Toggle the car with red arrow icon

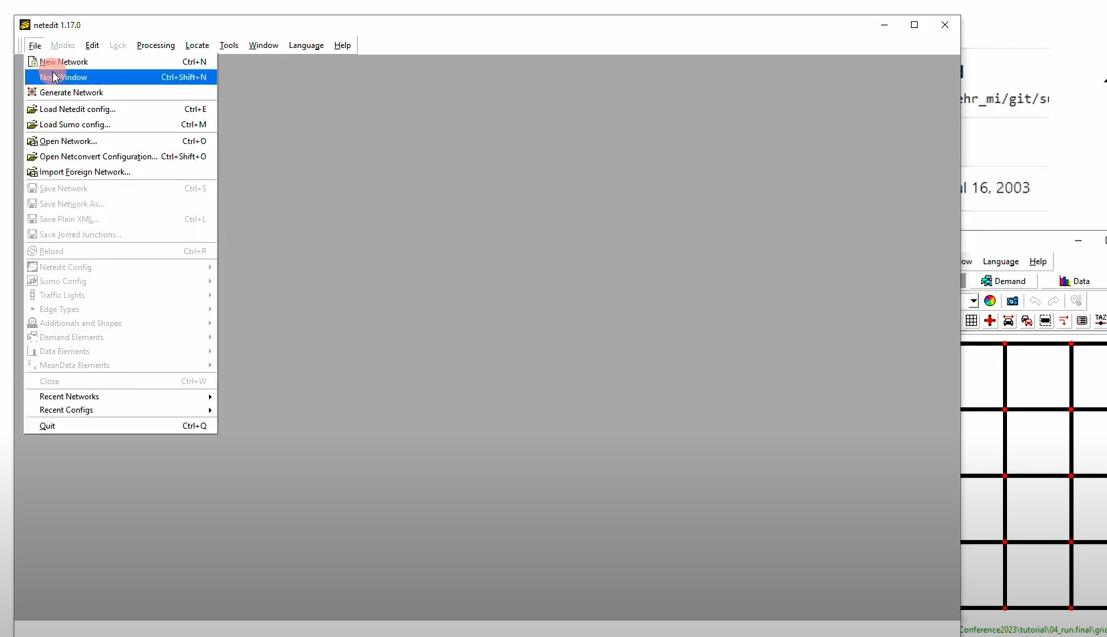click(x=1008, y=321)
